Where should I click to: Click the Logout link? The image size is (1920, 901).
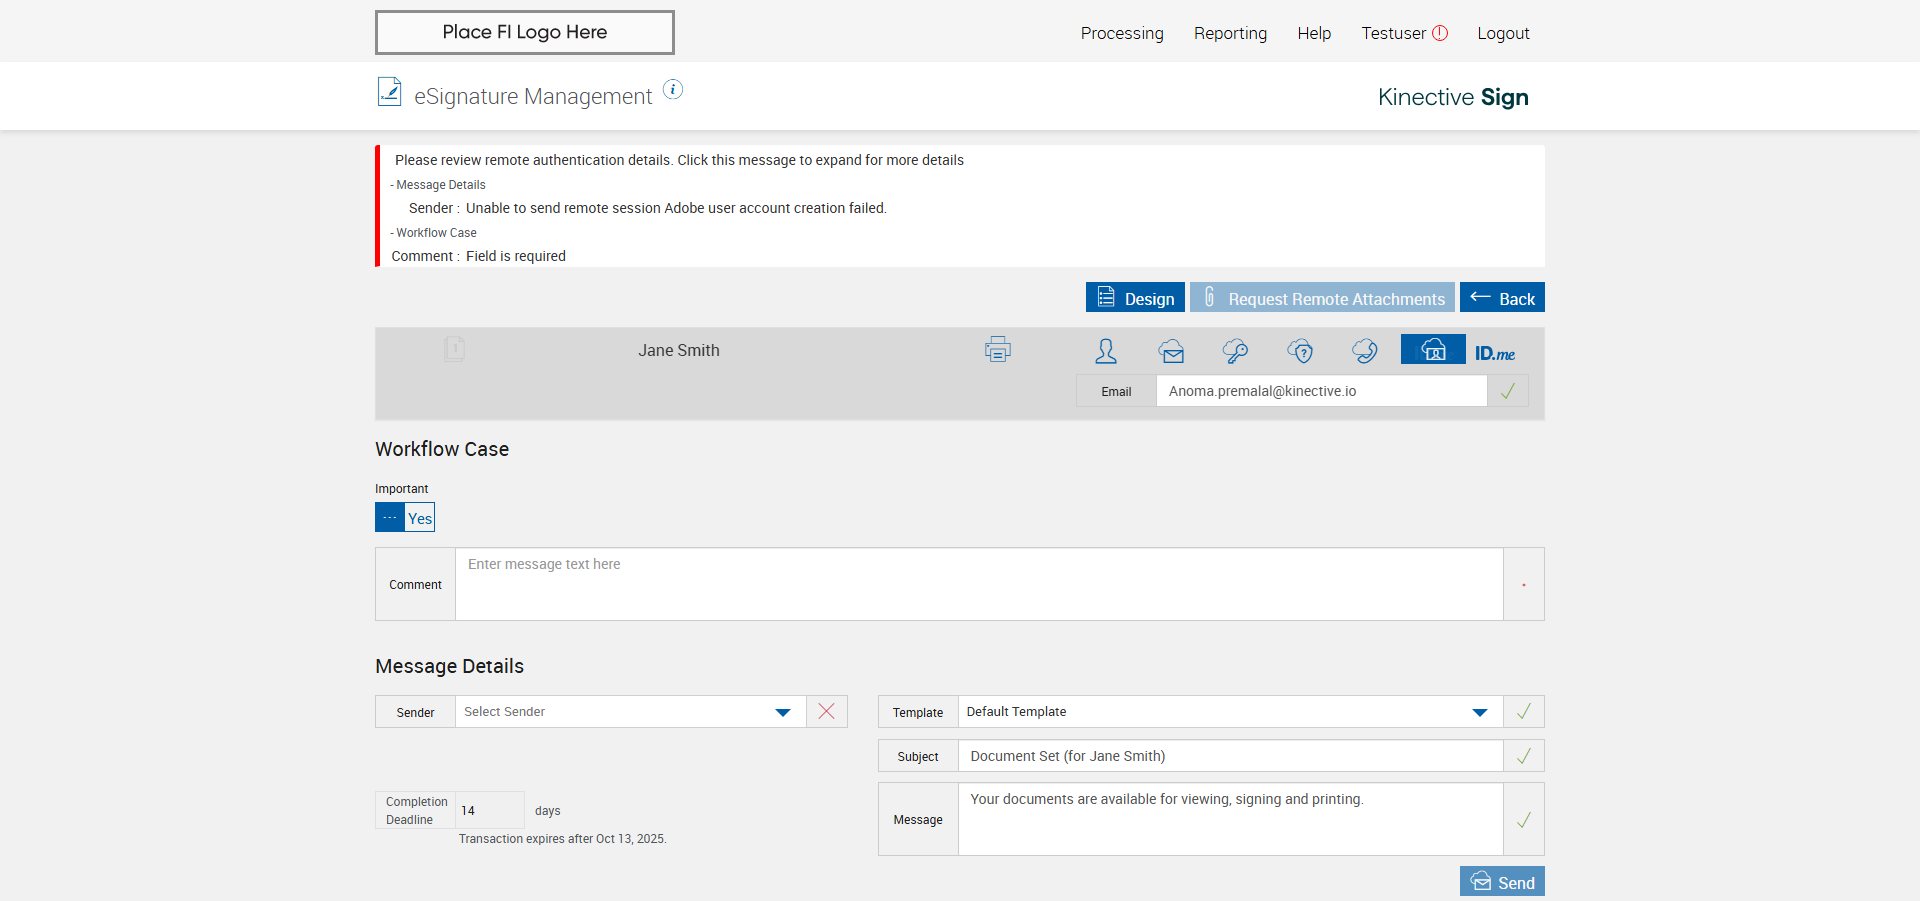coord(1503,33)
